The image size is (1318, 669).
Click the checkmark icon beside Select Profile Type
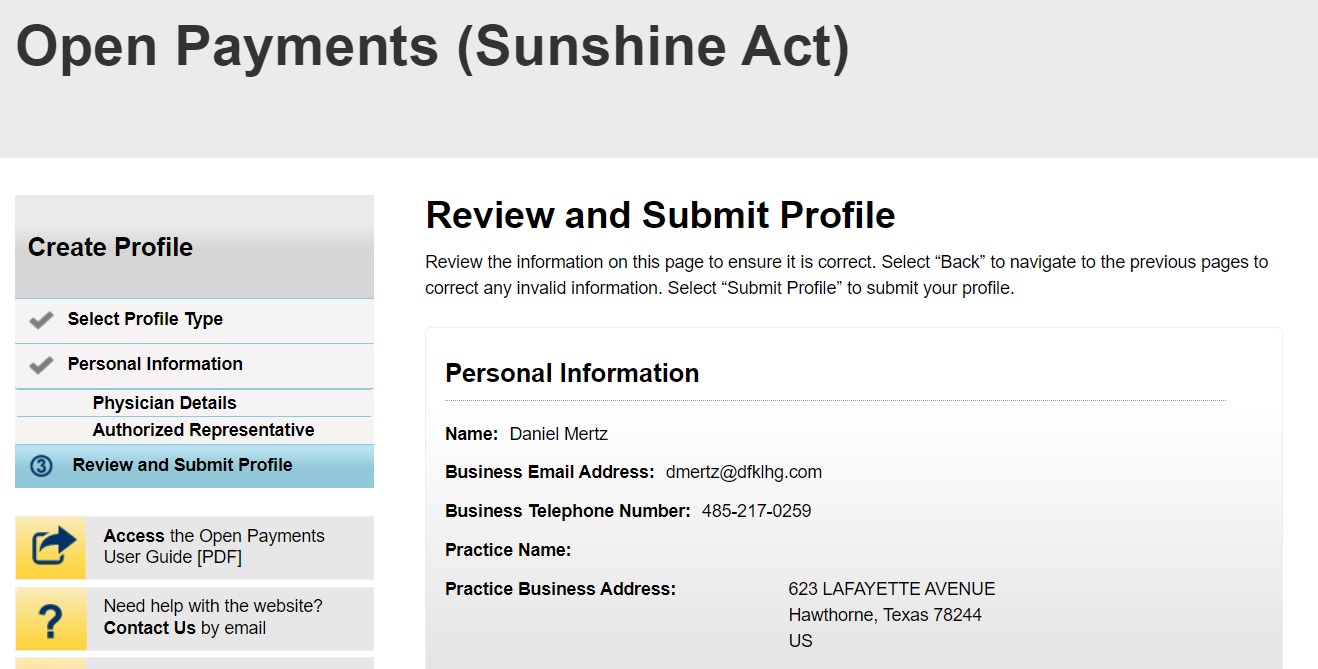pyautogui.click(x=41, y=320)
